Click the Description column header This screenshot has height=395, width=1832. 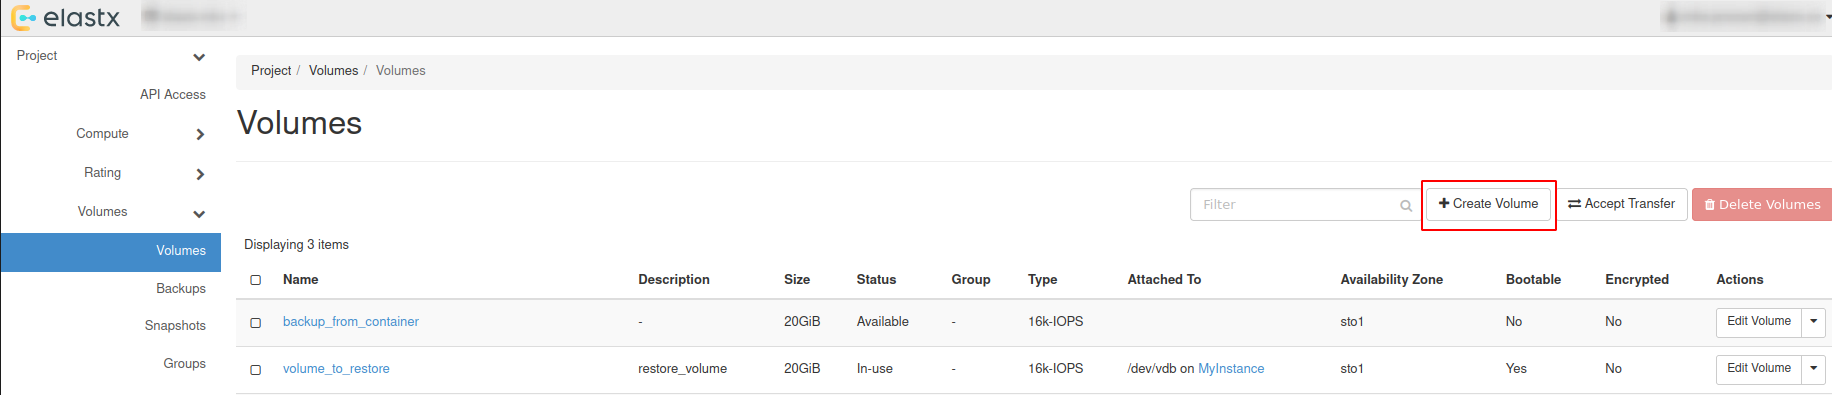pos(674,280)
